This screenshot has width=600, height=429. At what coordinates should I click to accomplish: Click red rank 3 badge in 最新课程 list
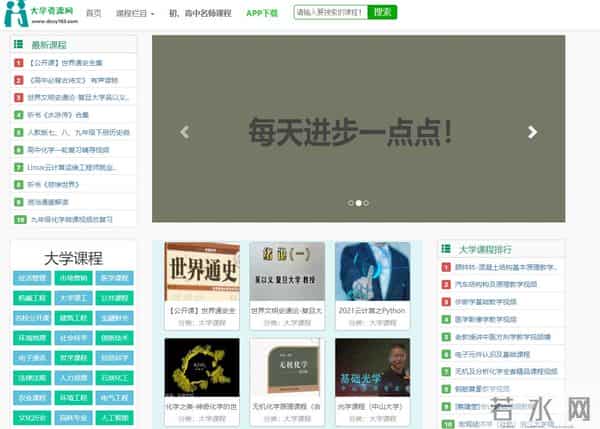18,97
